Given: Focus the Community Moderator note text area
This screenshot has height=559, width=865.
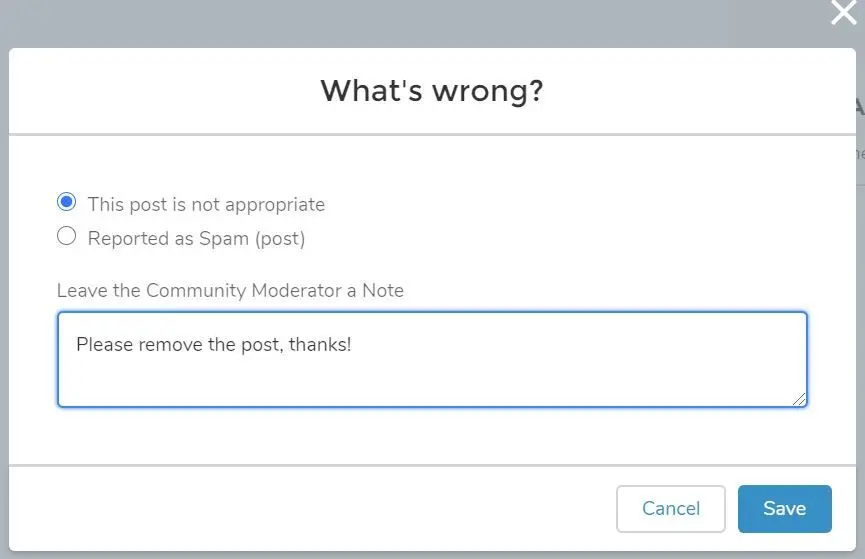Looking at the screenshot, I should coord(432,359).
